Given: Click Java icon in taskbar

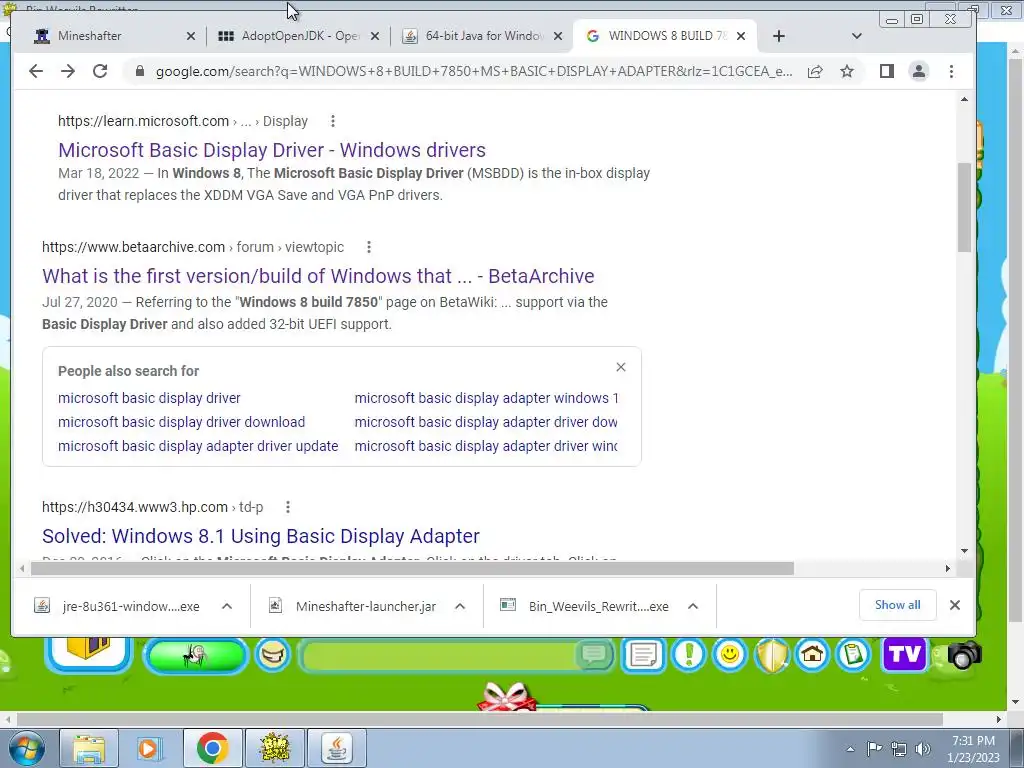Looking at the screenshot, I should click(337, 748).
